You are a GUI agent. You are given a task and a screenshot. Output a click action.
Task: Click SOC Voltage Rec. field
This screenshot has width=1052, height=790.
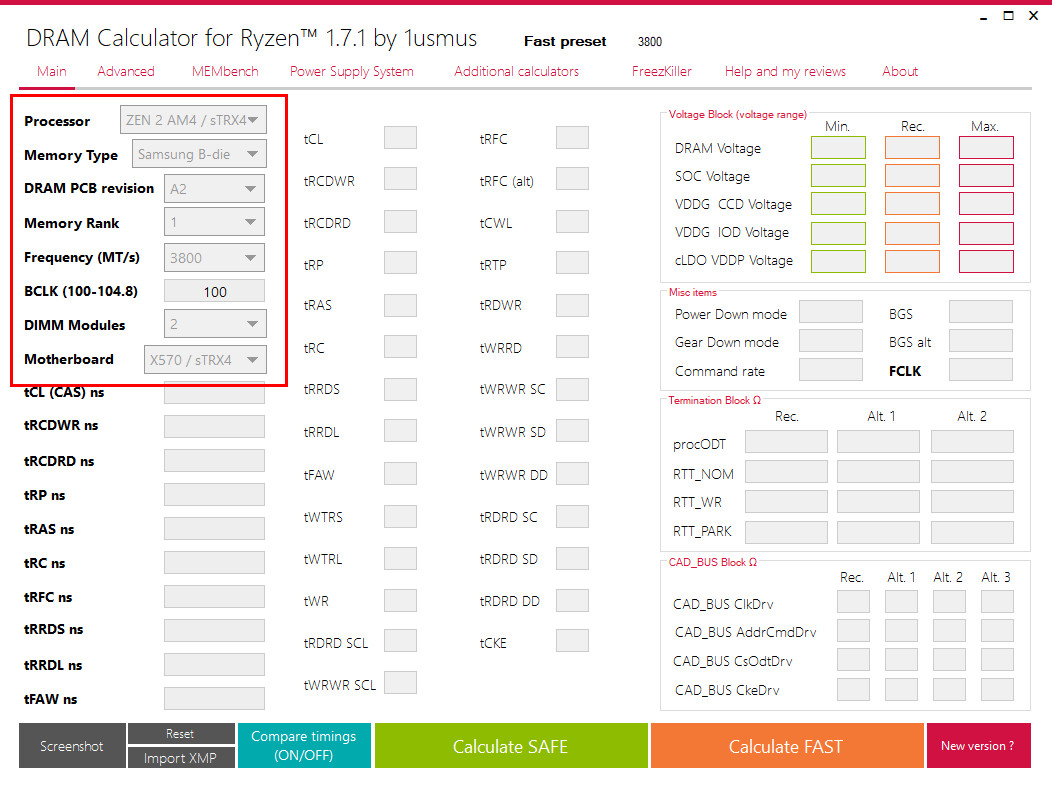(x=912, y=176)
